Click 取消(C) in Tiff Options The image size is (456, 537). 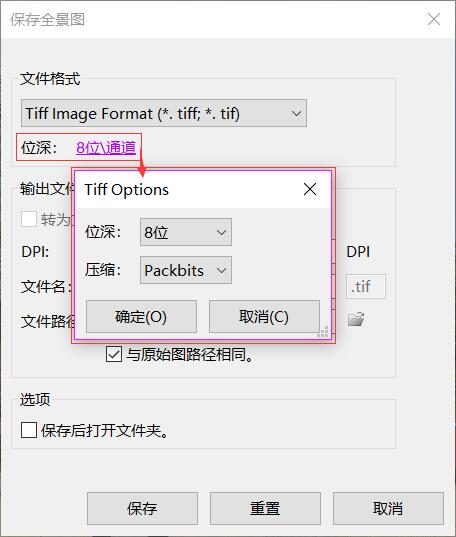[x=264, y=316]
